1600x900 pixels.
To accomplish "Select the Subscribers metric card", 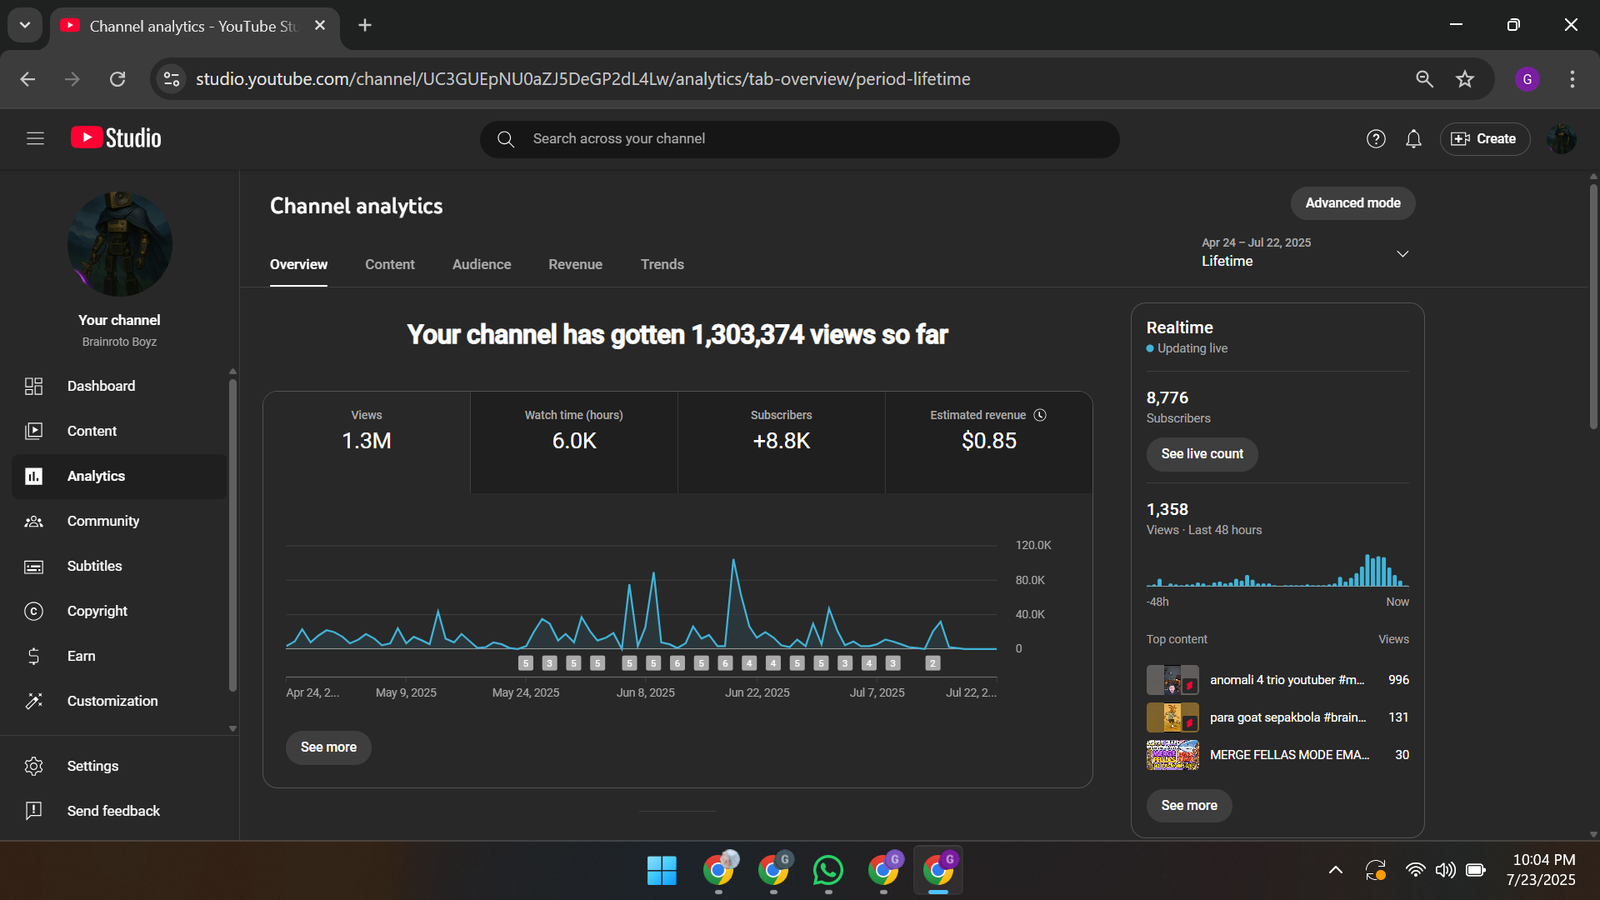I will pyautogui.click(x=781, y=442).
